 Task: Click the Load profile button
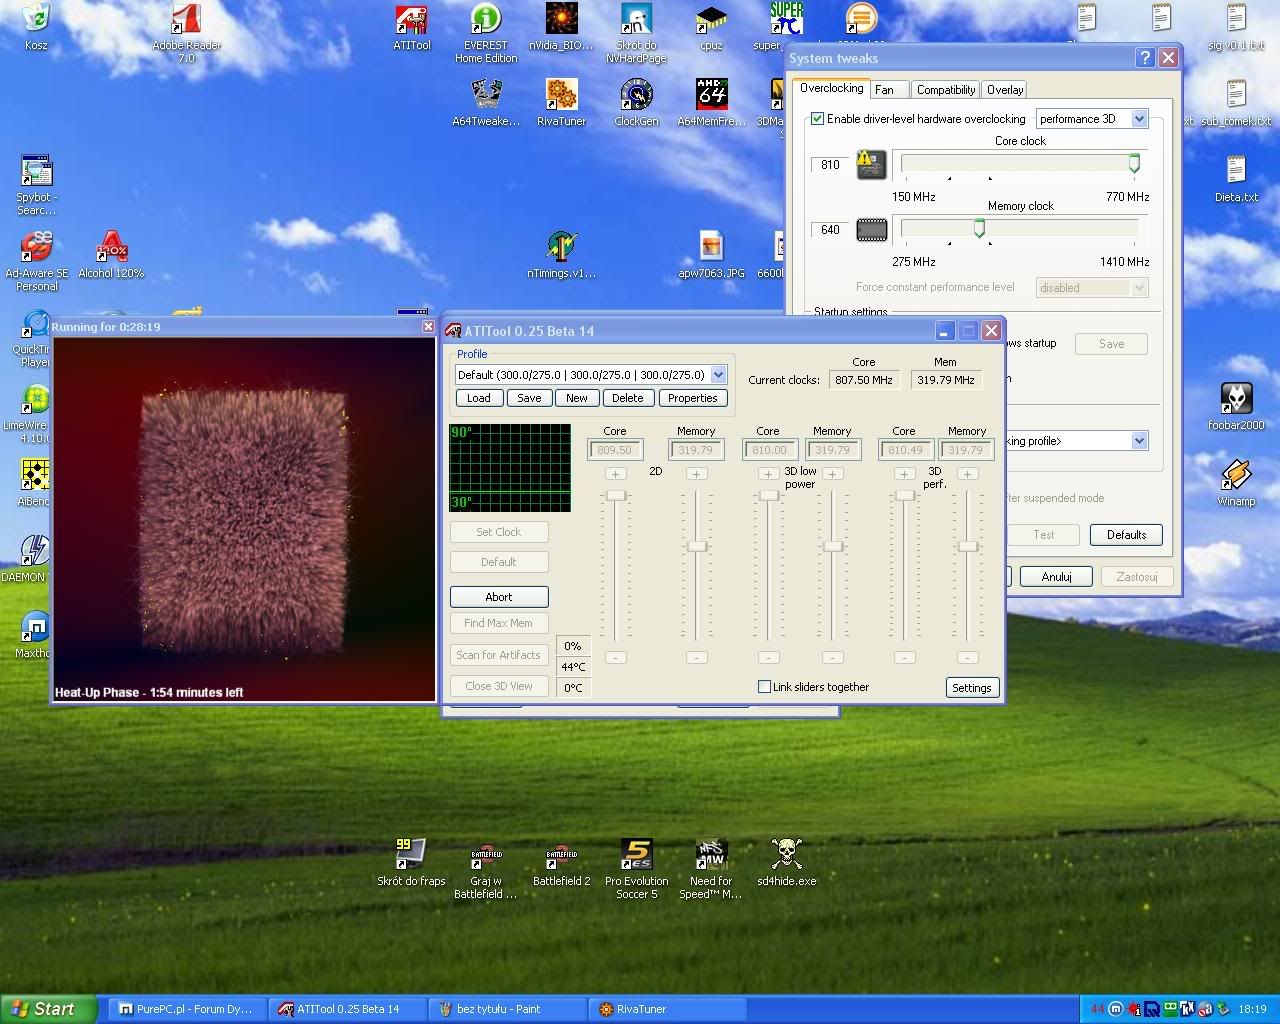(x=479, y=398)
